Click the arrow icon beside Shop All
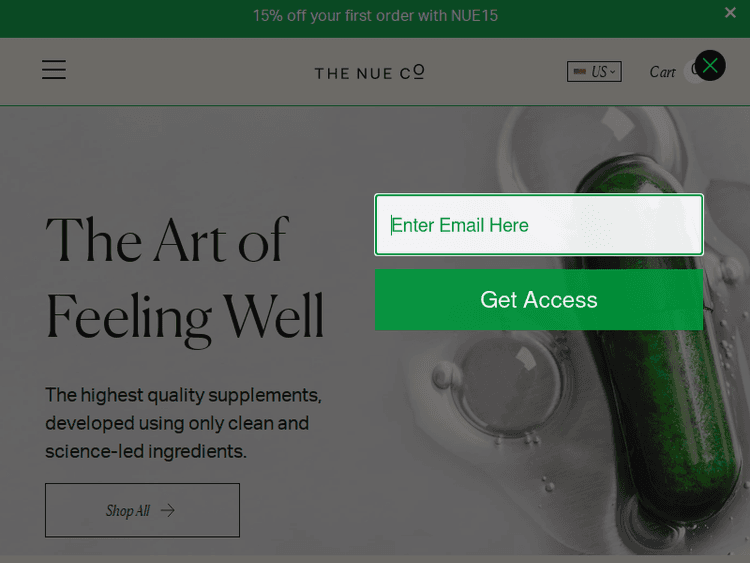This screenshot has height=563, width=750. point(167,510)
